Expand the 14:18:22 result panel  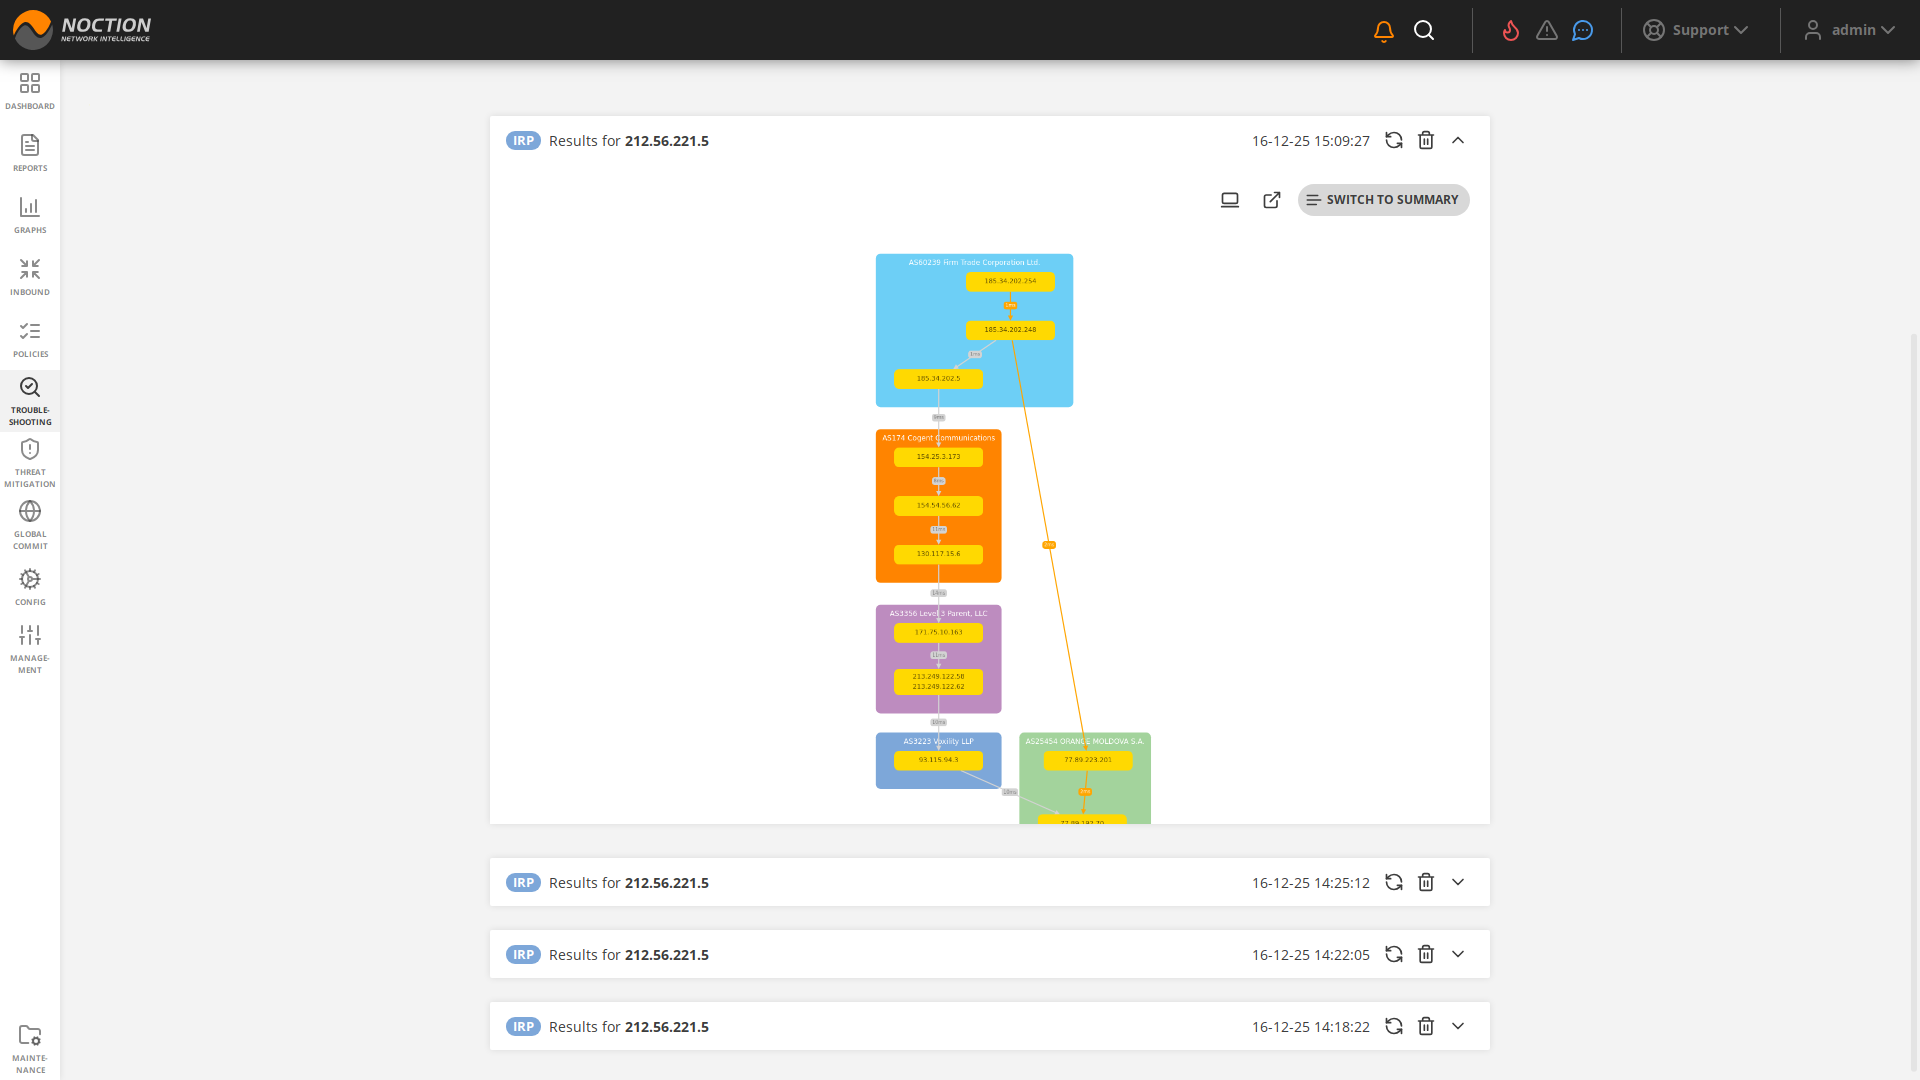pyautogui.click(x=1458, y=1026)
